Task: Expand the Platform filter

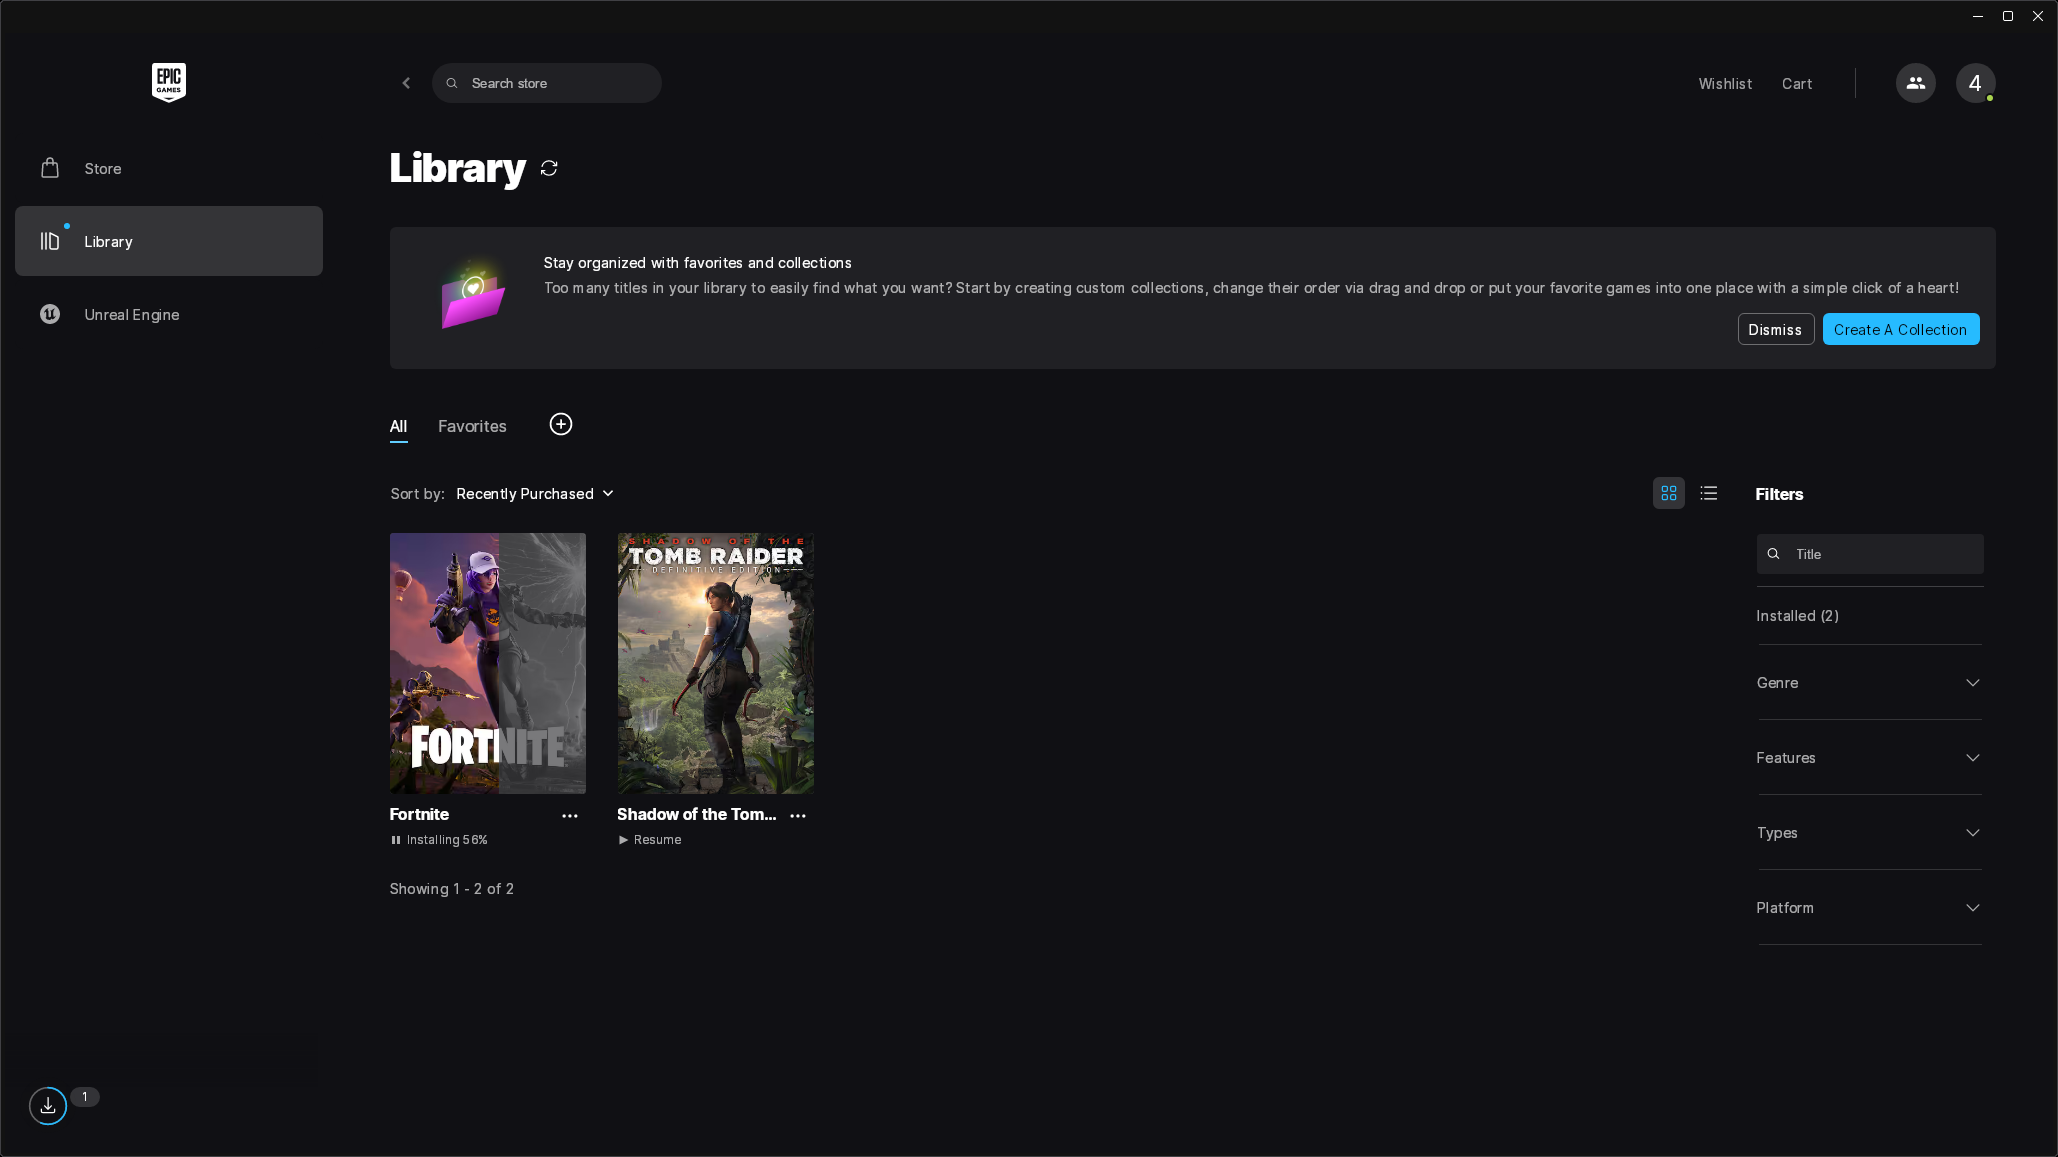Action: [x=1869, y=908]
